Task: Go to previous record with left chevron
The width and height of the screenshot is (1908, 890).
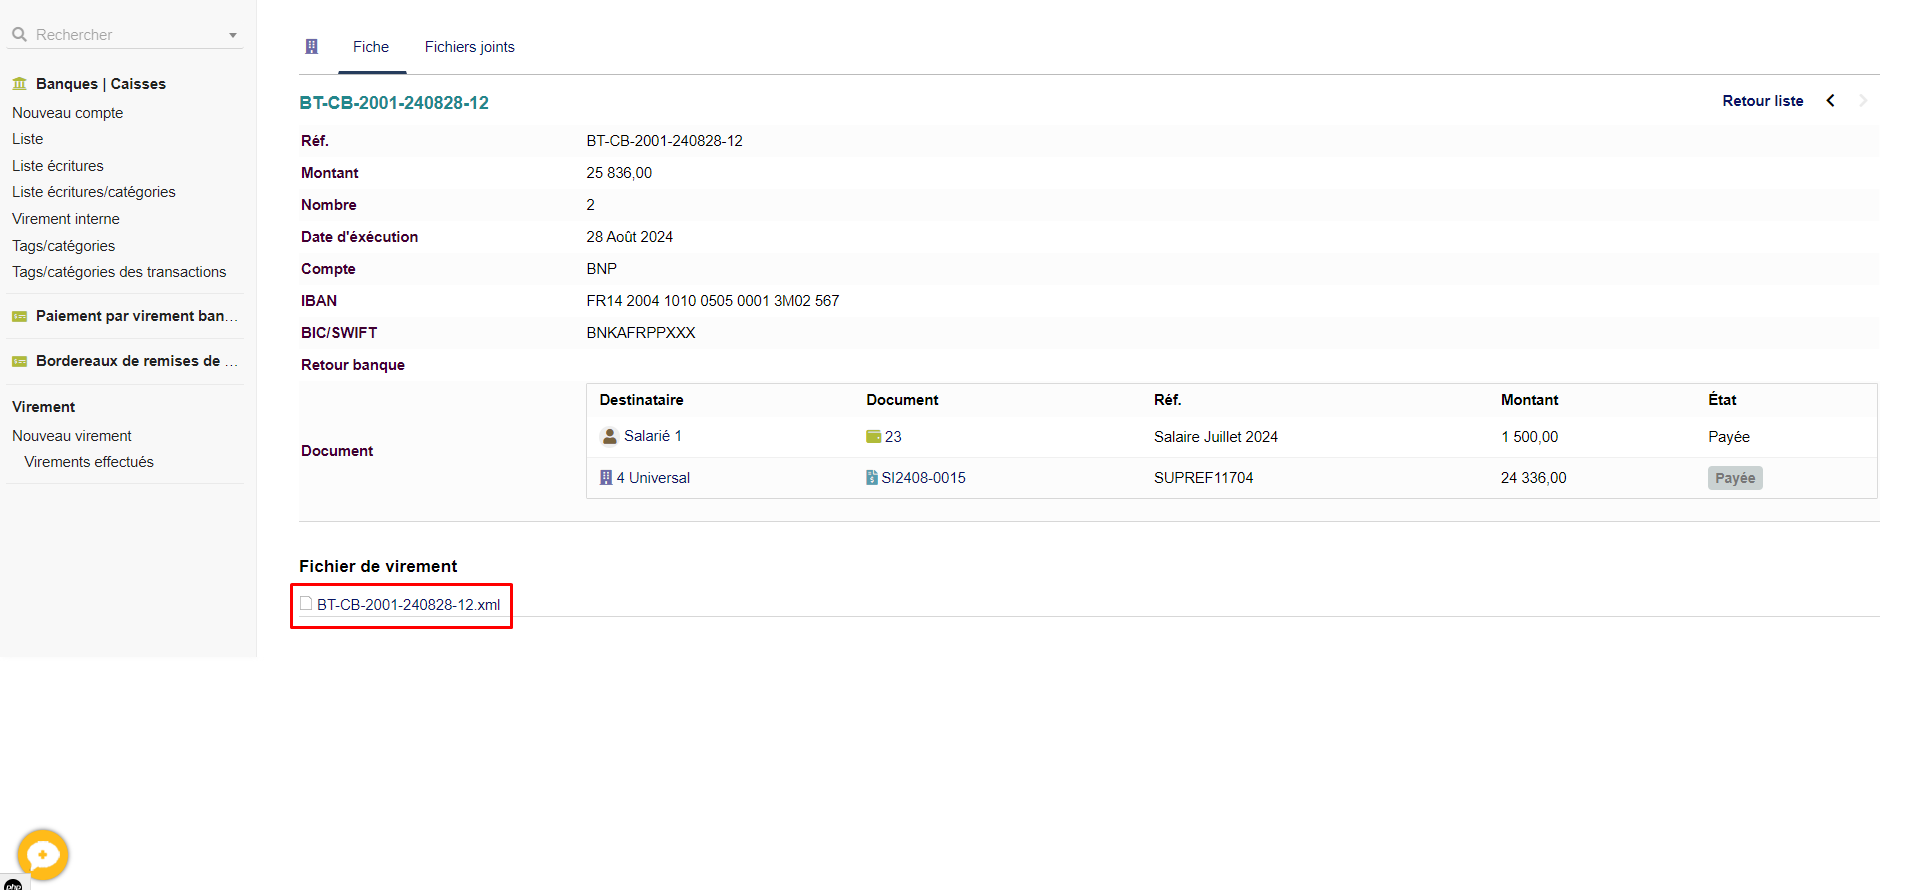Action: (x=1831, y=101)
